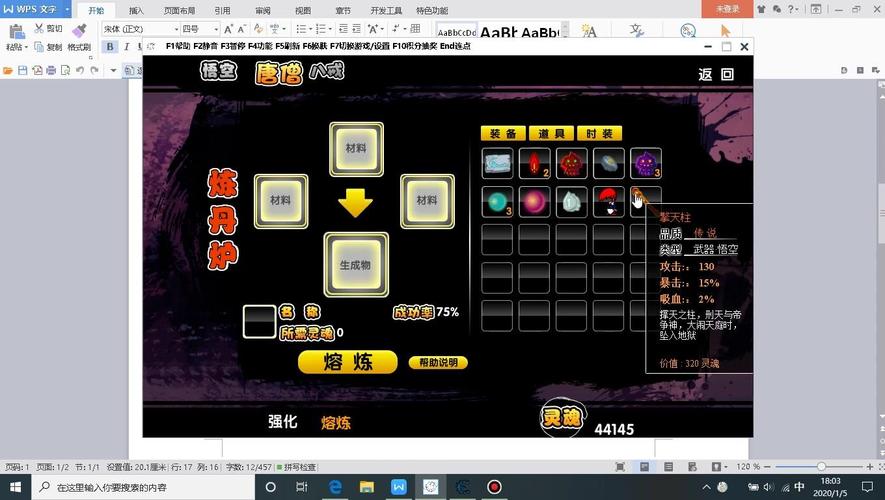The width and height of the screenshot is (885, 500).
Task: Click the ice-blue slab item in first slot
Action: coord(497,163)
